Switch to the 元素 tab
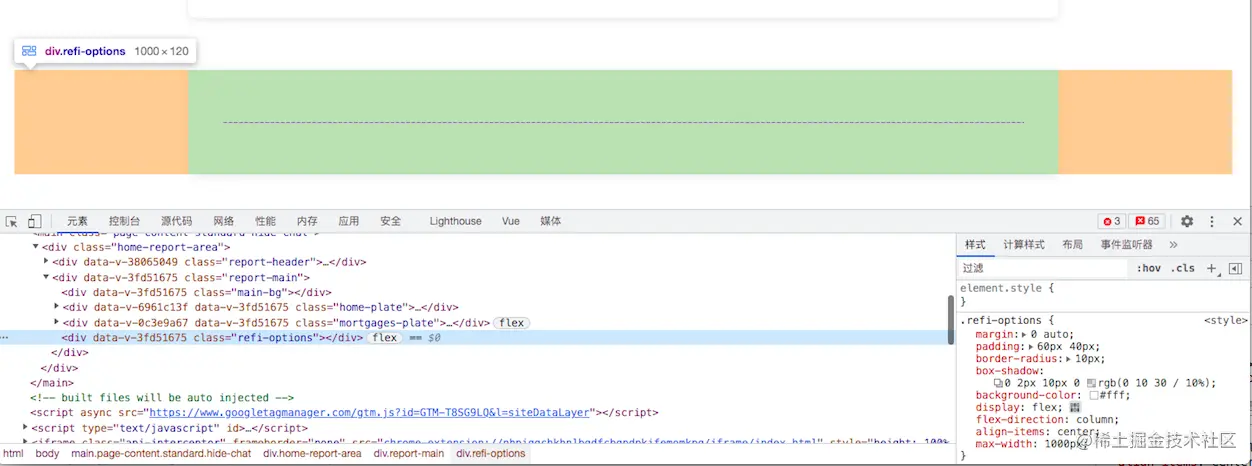This screenshot has width=1252, height=466. point(77,221)
